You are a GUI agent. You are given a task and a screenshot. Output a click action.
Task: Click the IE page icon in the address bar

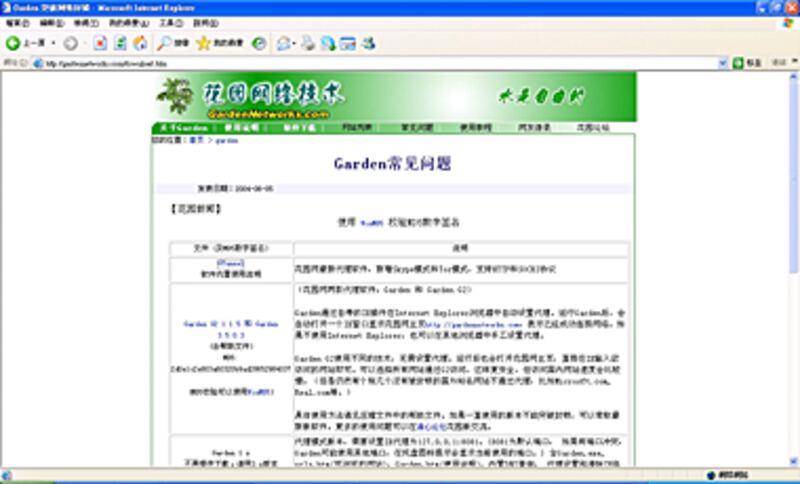37,64
